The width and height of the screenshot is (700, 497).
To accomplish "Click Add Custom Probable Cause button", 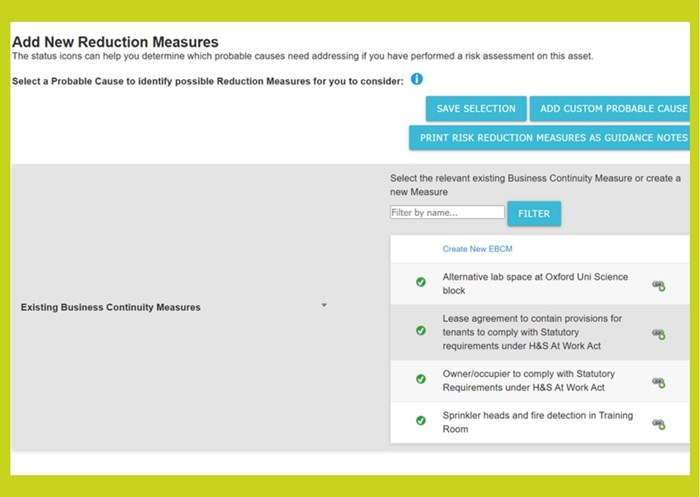I will 610,109.
